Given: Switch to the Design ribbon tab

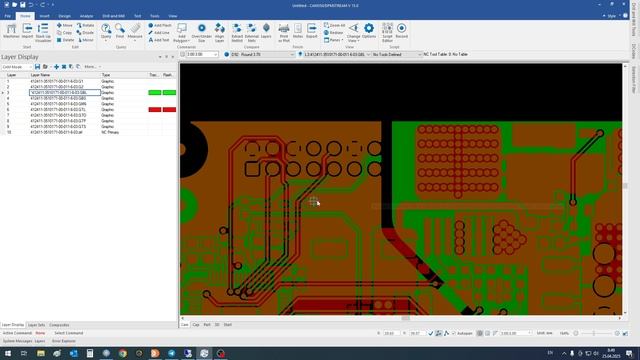Looking at the screenshot, I should point(64,16).
